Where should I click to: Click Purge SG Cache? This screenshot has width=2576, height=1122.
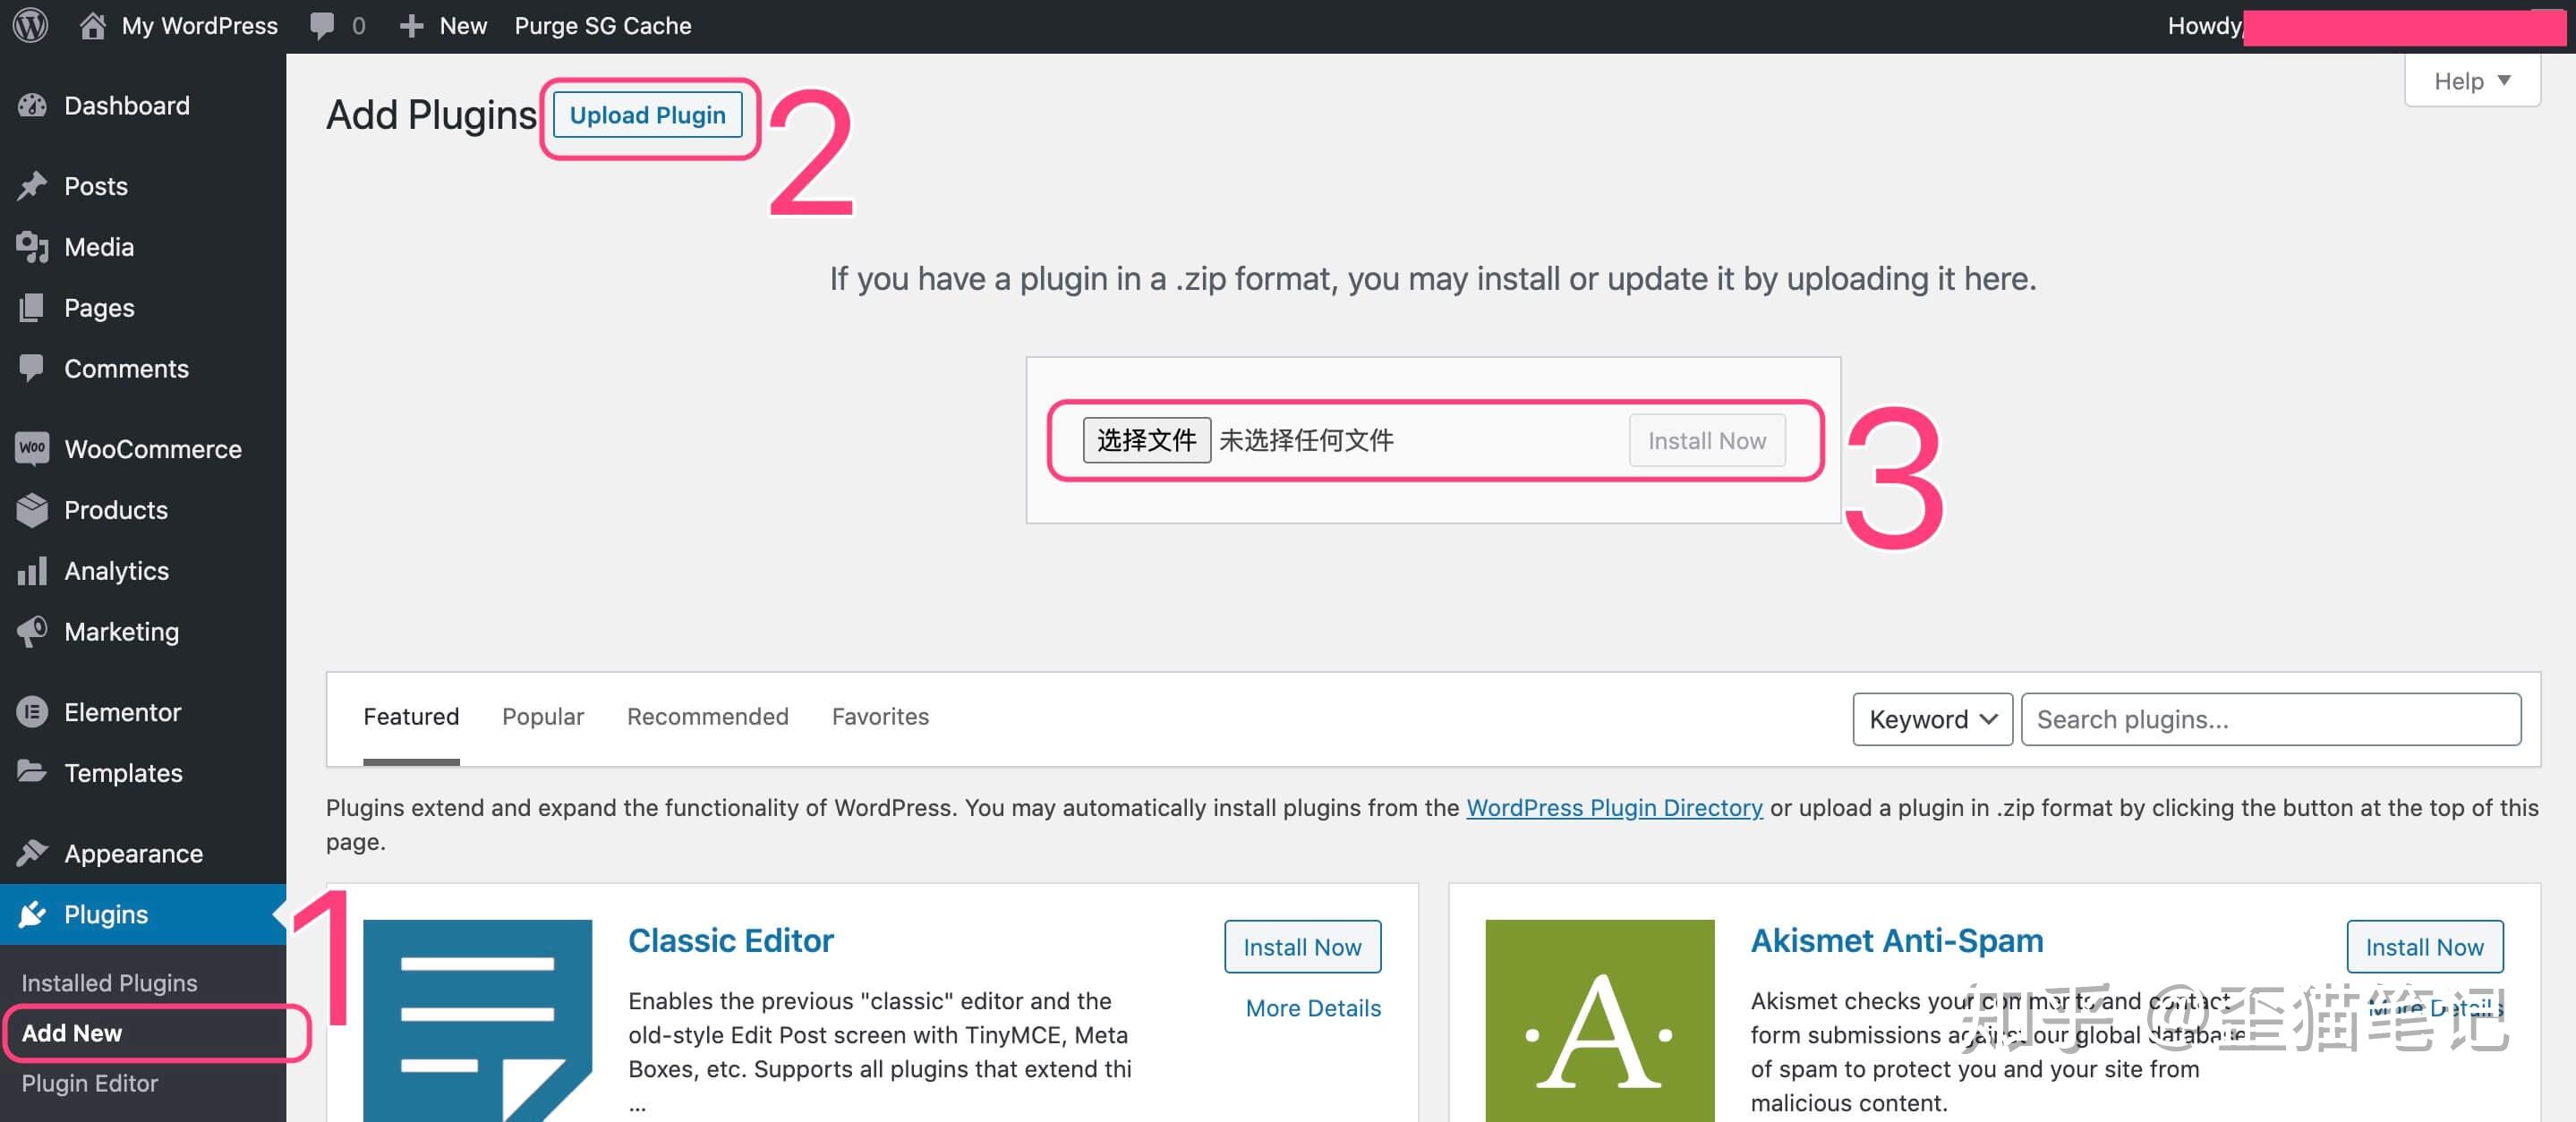(603, 26)
